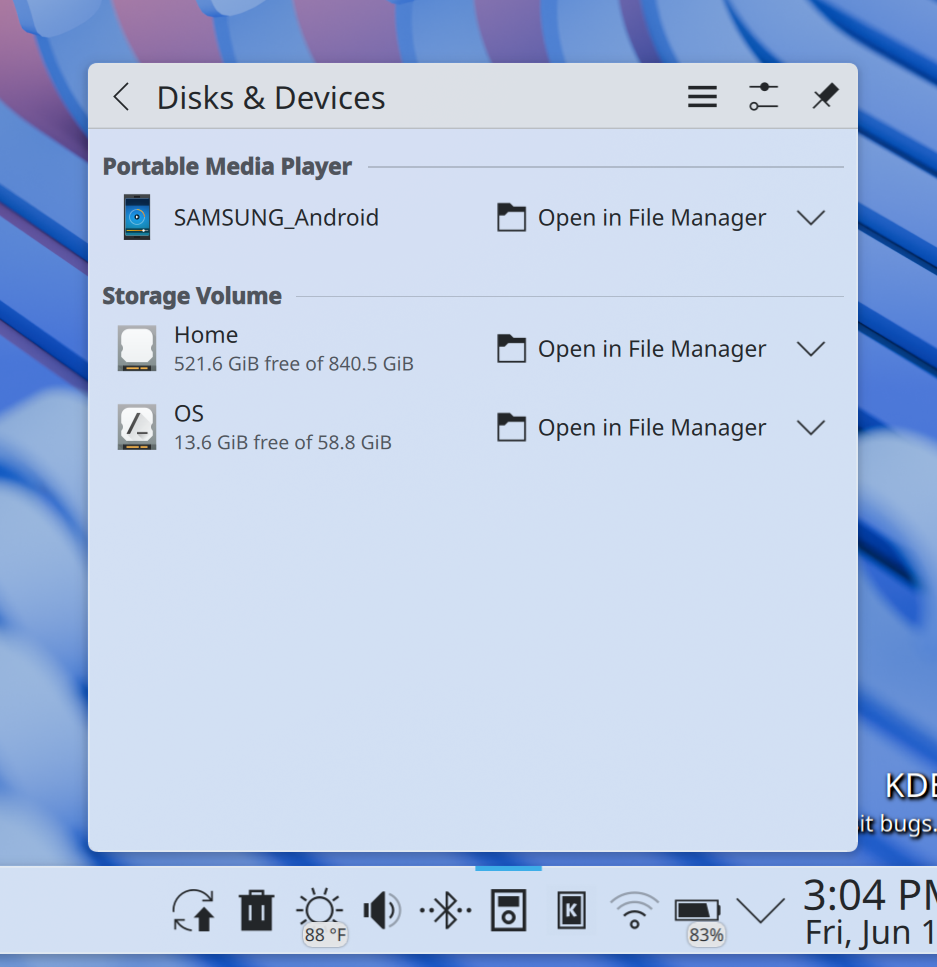
Task: Open the weather widget showing 88 °F
Action: [320, 915]
